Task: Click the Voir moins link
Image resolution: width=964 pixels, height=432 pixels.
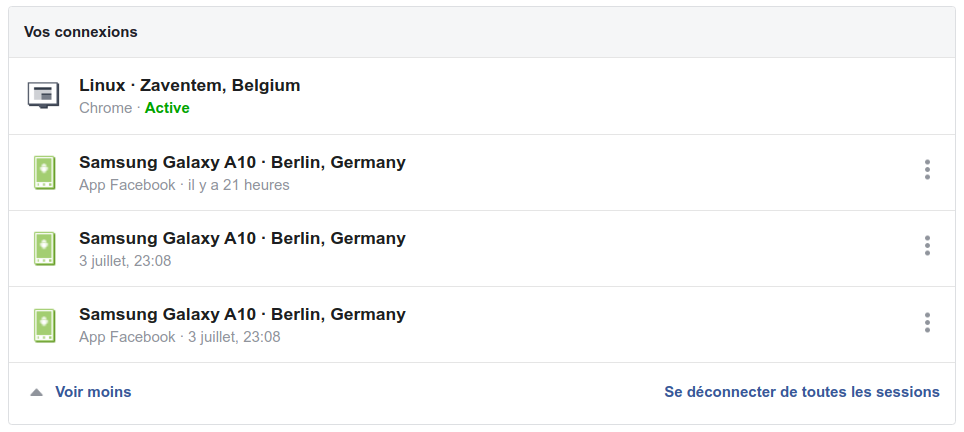Action: tap(93, 392)
